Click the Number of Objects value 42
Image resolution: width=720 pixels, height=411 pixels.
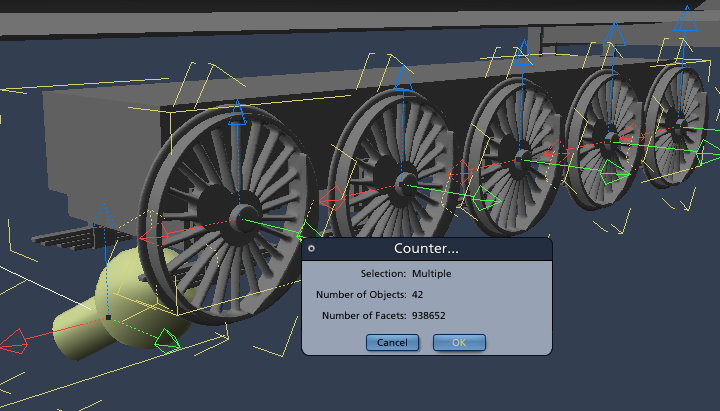tap(417, 294)
